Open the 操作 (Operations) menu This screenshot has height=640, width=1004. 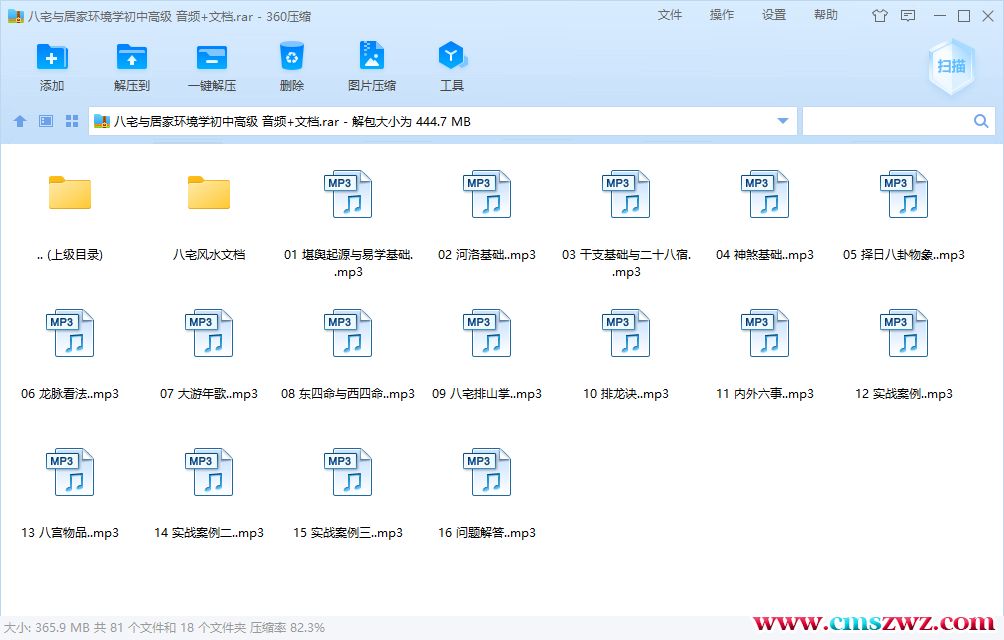pos(721,16)
